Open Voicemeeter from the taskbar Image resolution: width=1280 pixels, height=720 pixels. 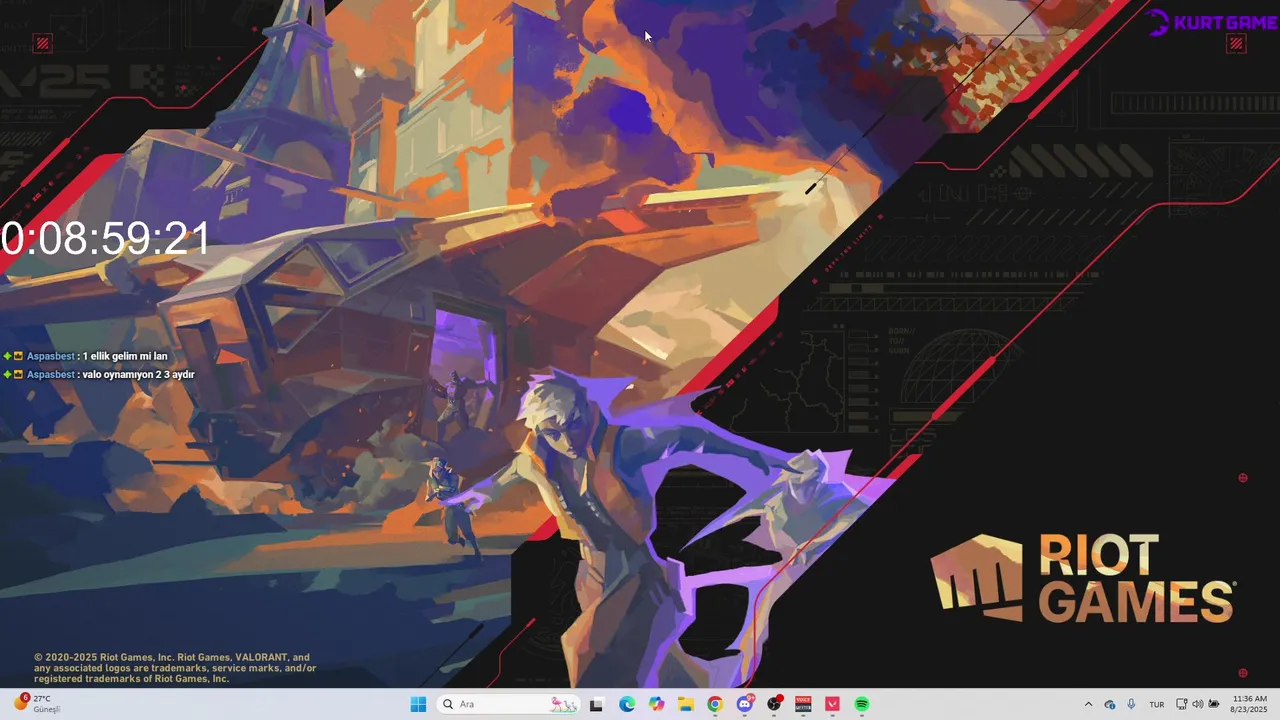[803, 704]
